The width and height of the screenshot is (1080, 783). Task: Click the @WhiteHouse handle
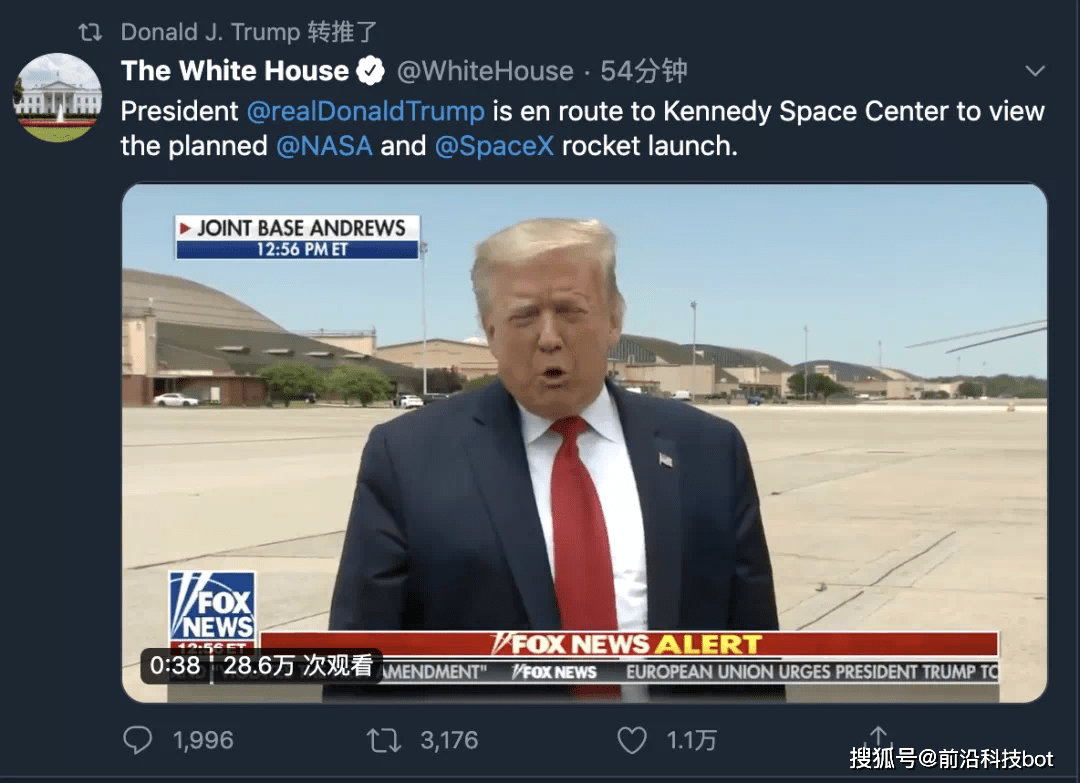tap(485, 71)
